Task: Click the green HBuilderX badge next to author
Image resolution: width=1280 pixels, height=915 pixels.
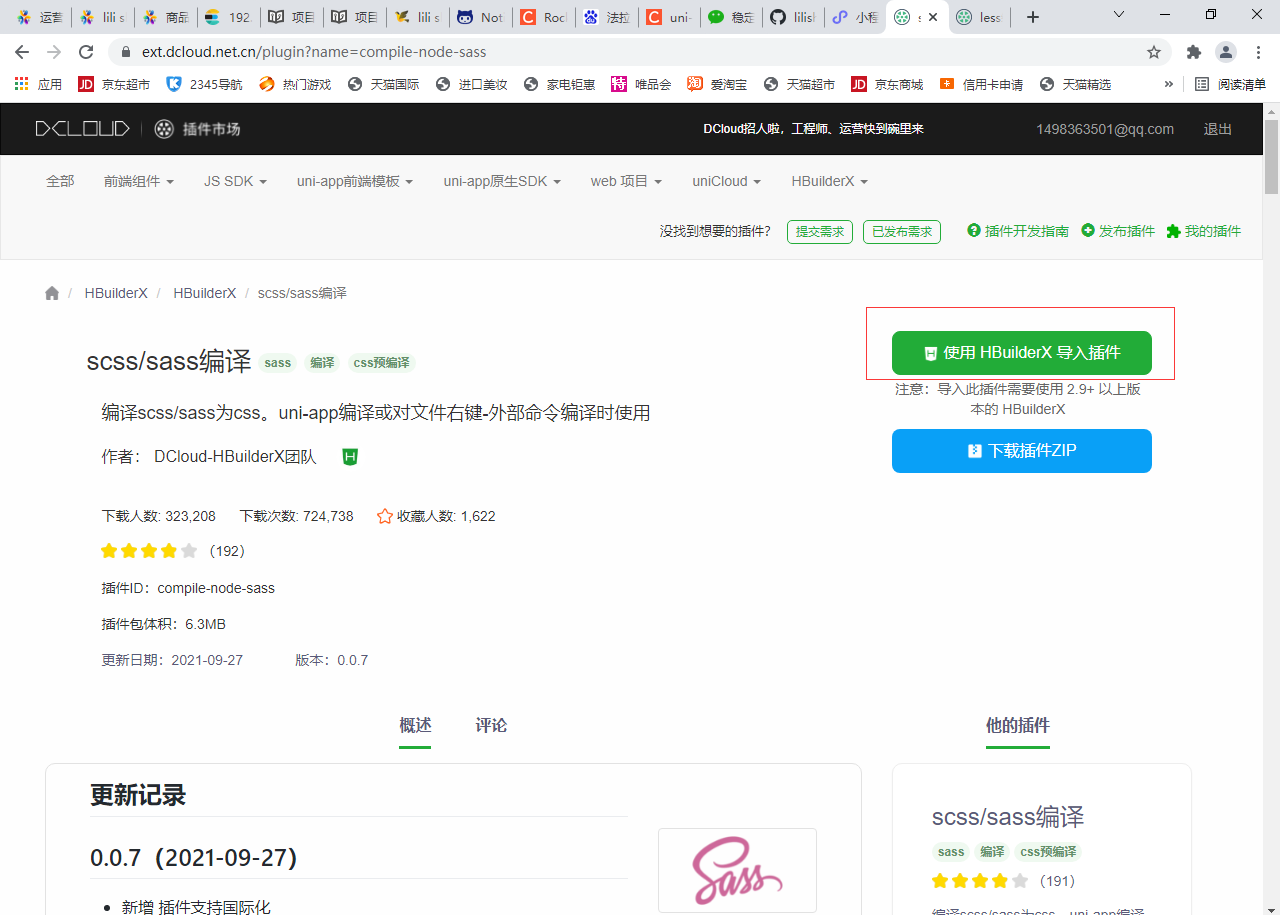Action: click(350, 457)
